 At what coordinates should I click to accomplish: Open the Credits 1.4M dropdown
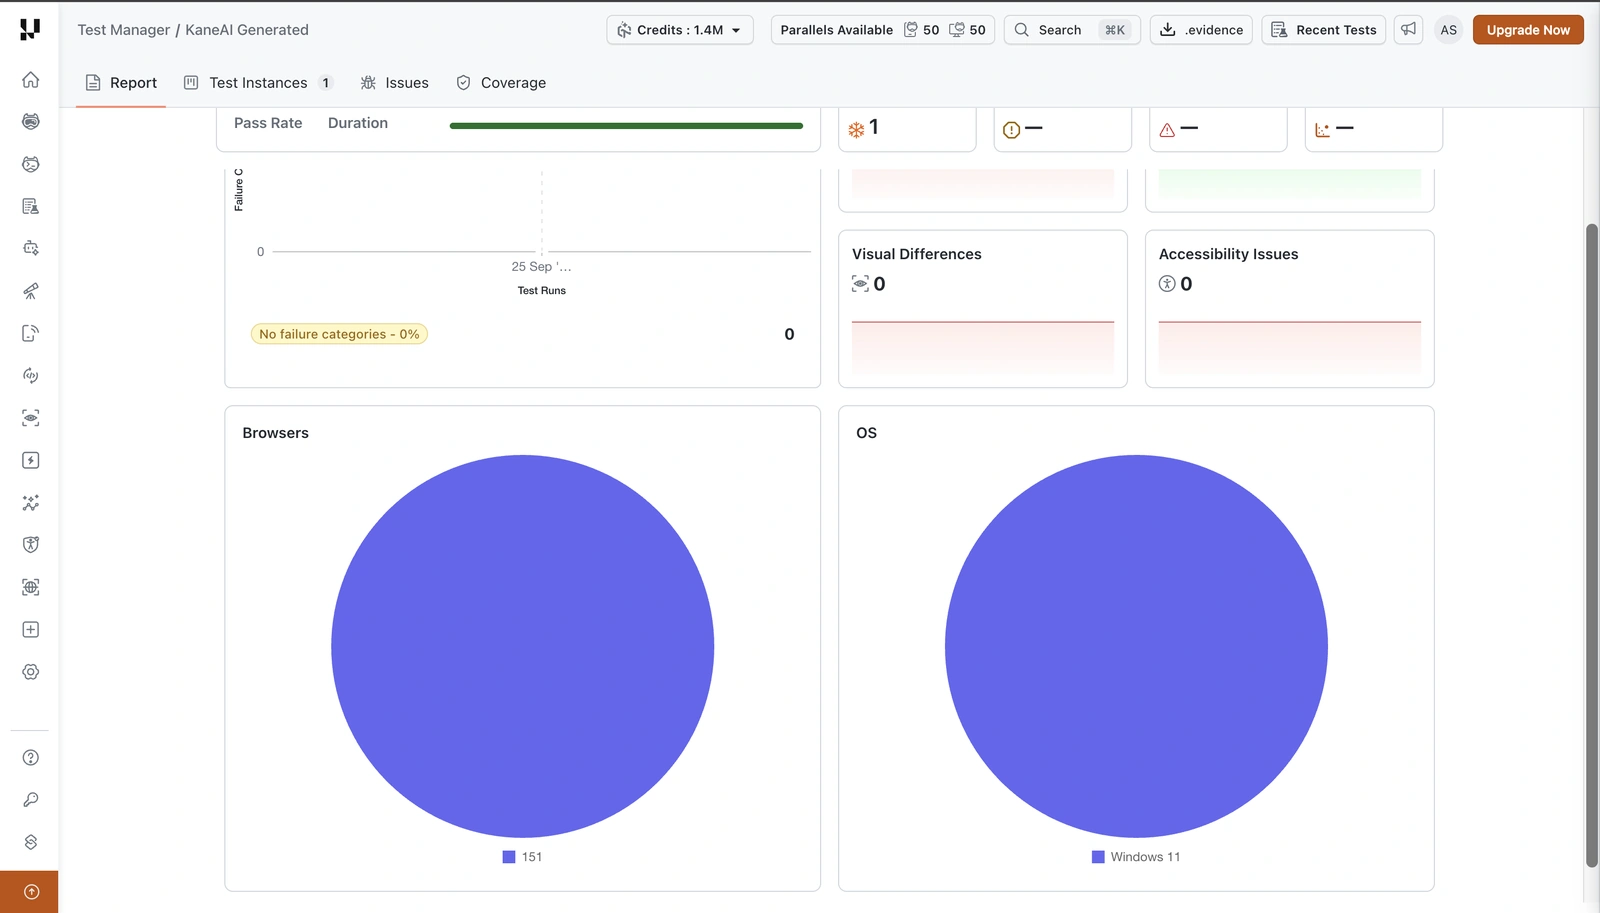click(680, 30)
